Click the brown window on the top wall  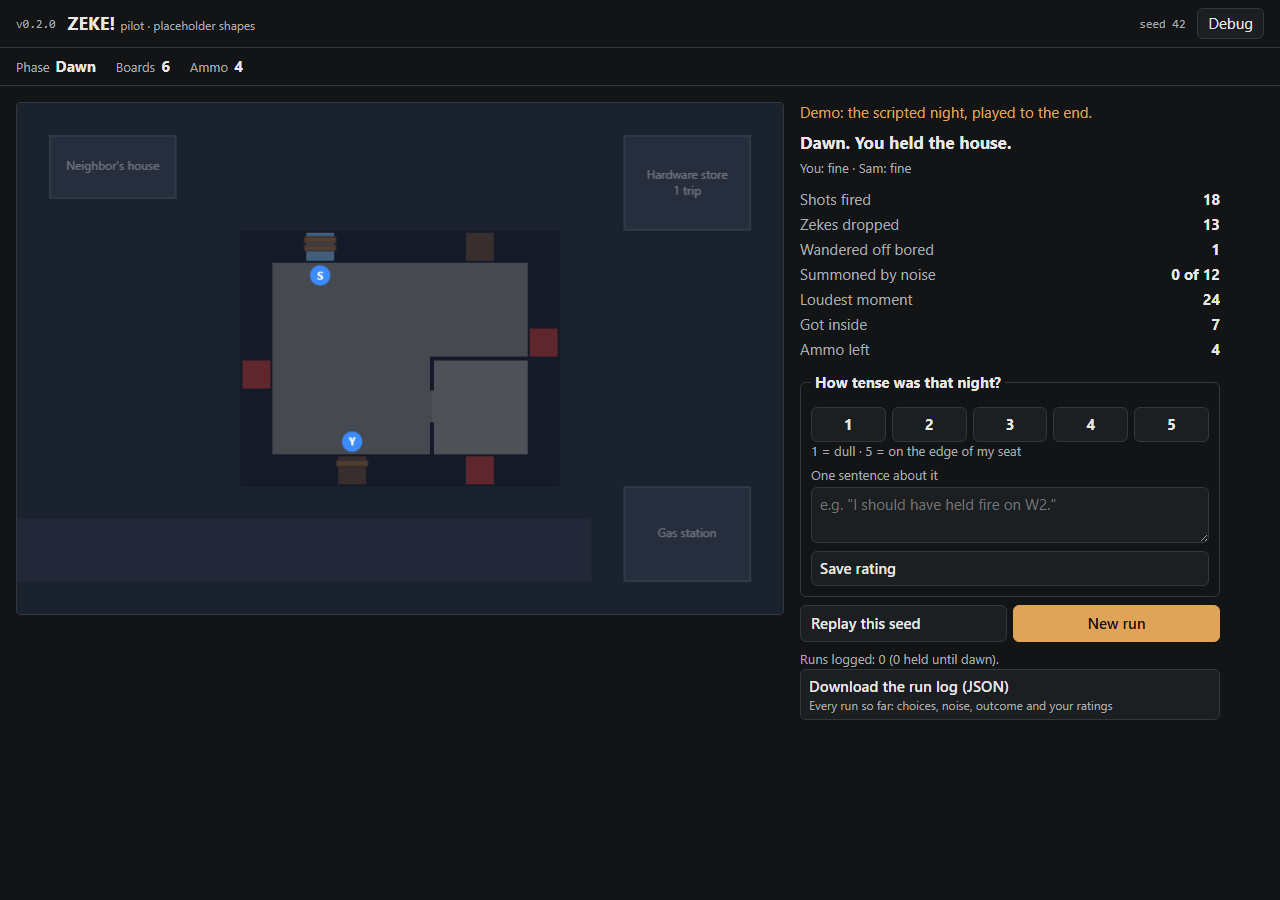(x=480, y=247)
